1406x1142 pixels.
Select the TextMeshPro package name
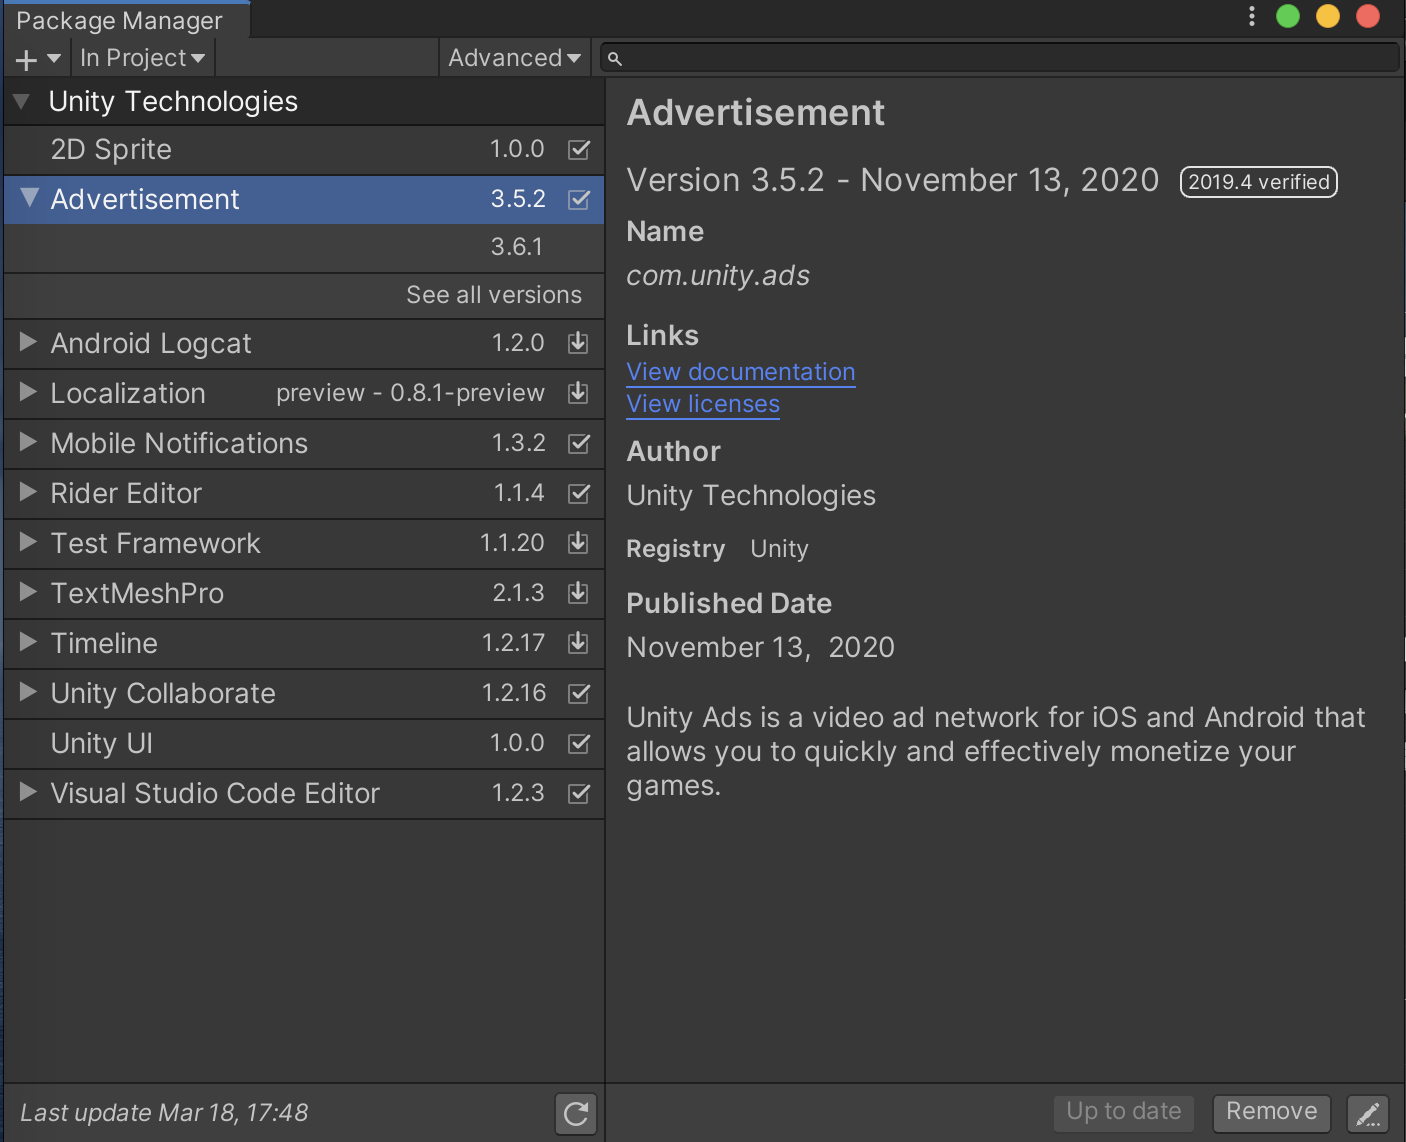click(137, 593)
